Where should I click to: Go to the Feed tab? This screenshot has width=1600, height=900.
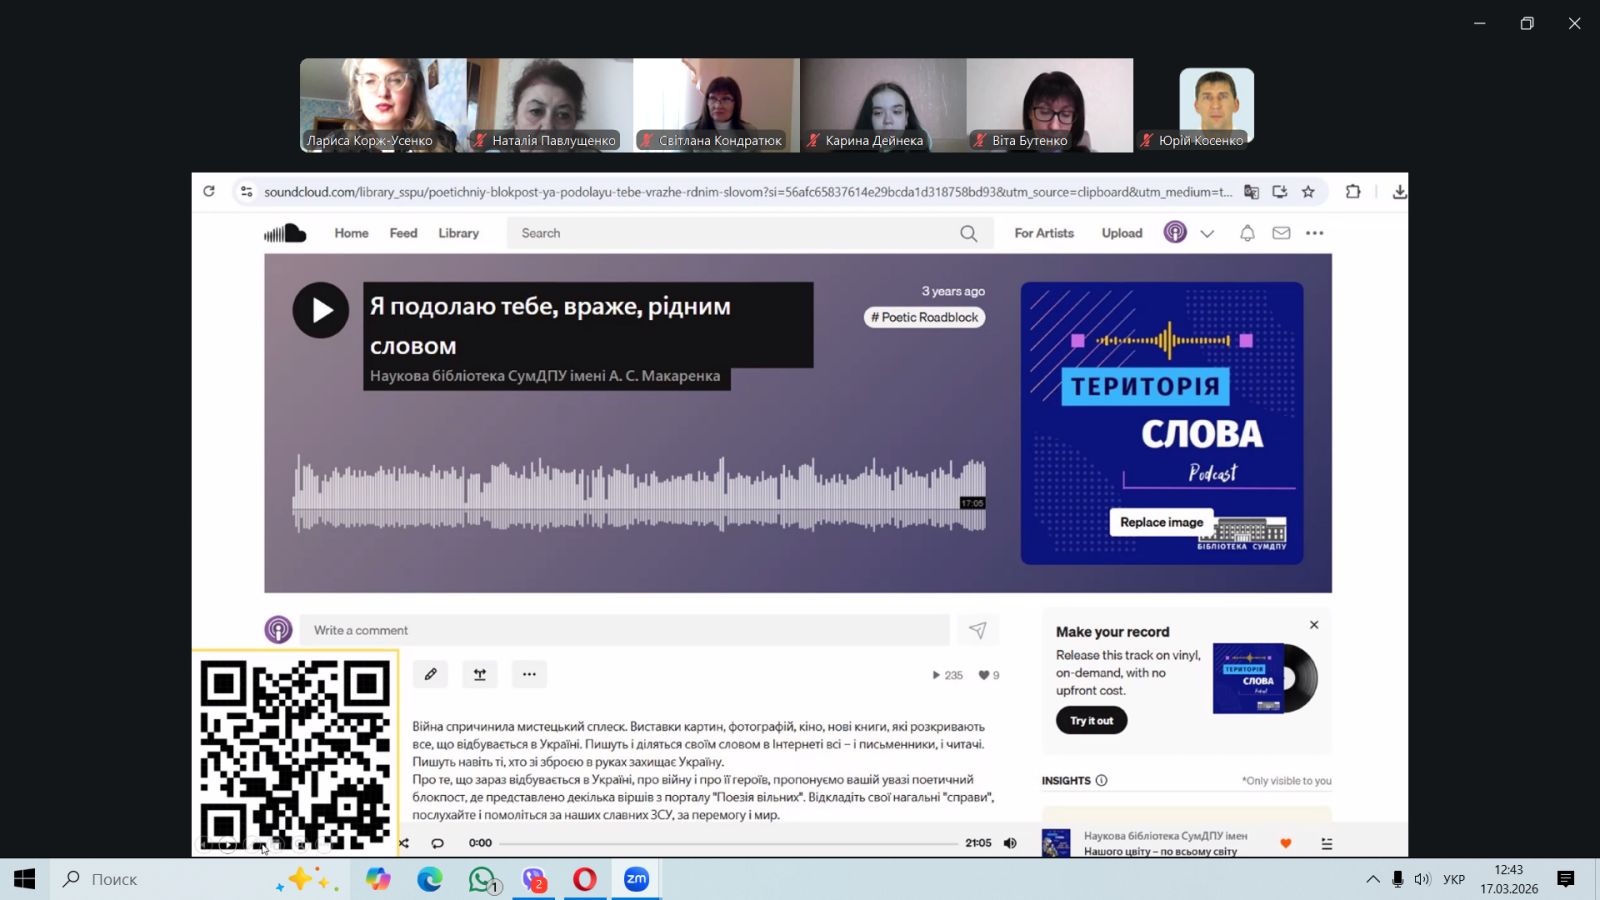[403, 233]
